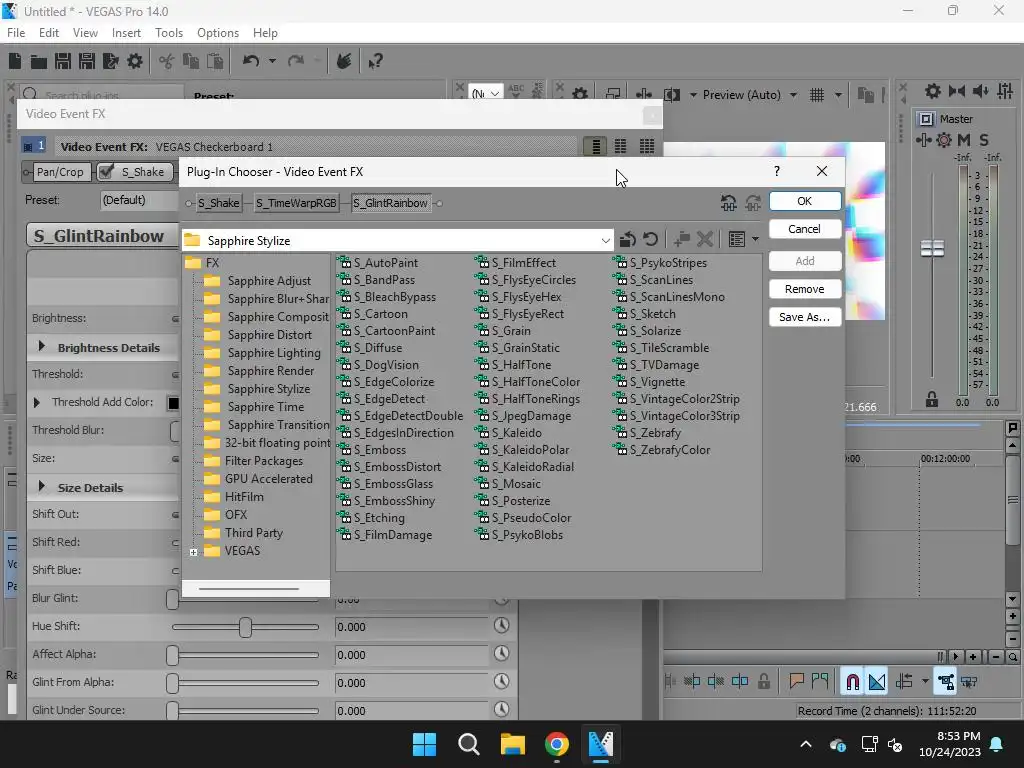This screenshot has height=768, width=1024.
Task: Toggle Mute M button on Master bus
Action: (964, 140)
